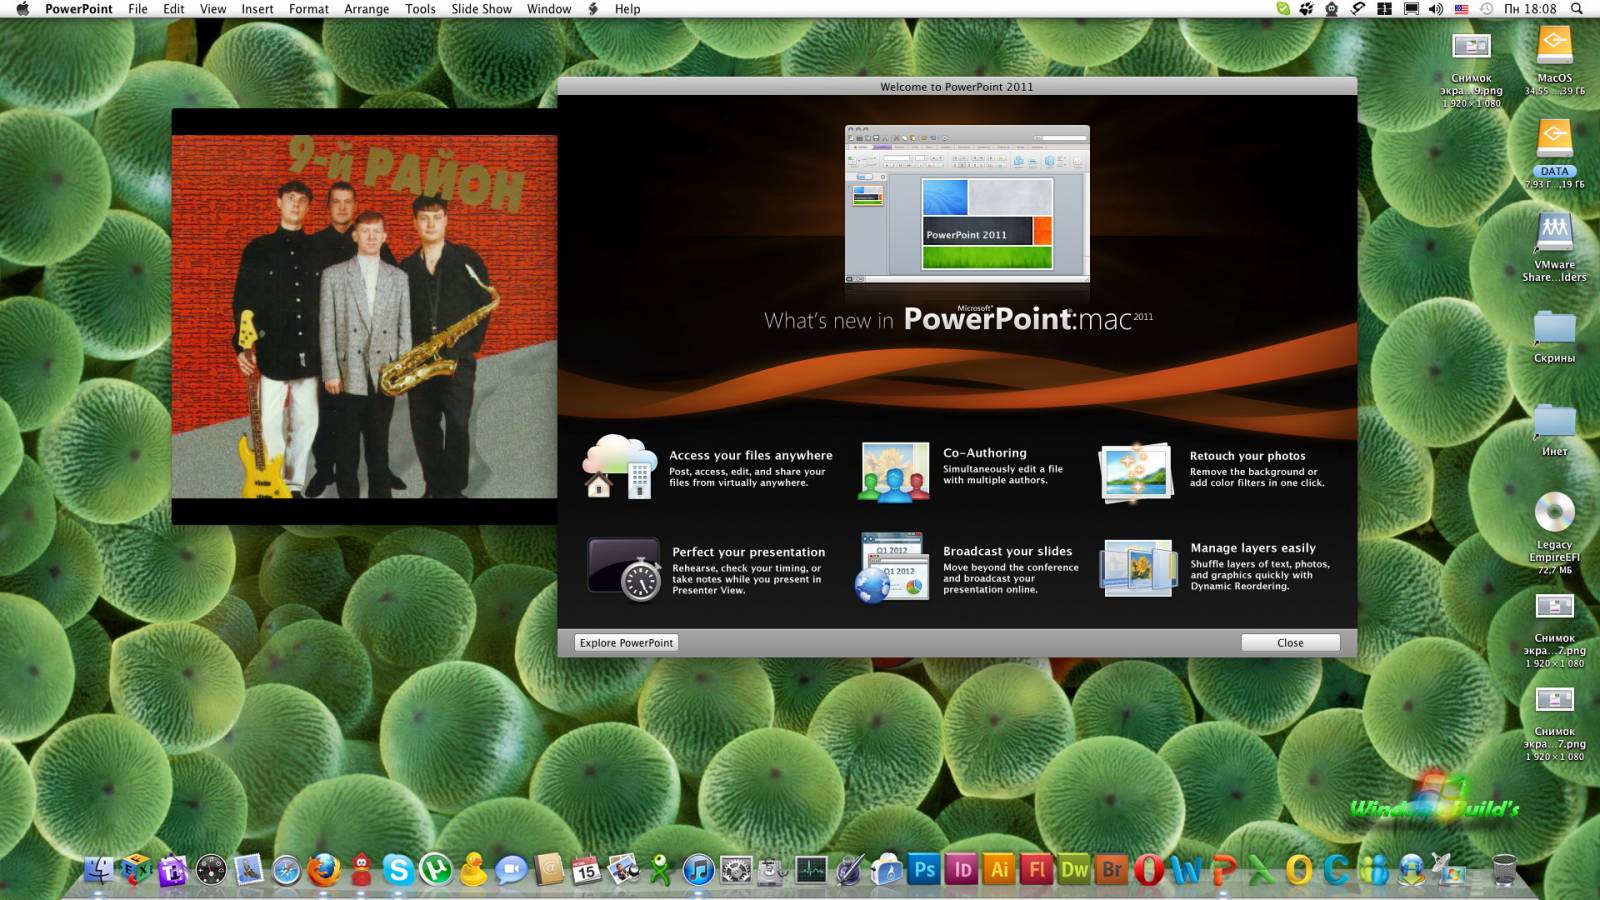Open Activity Monitor from the dock
Screen dimensions: 1600x900
811,870
